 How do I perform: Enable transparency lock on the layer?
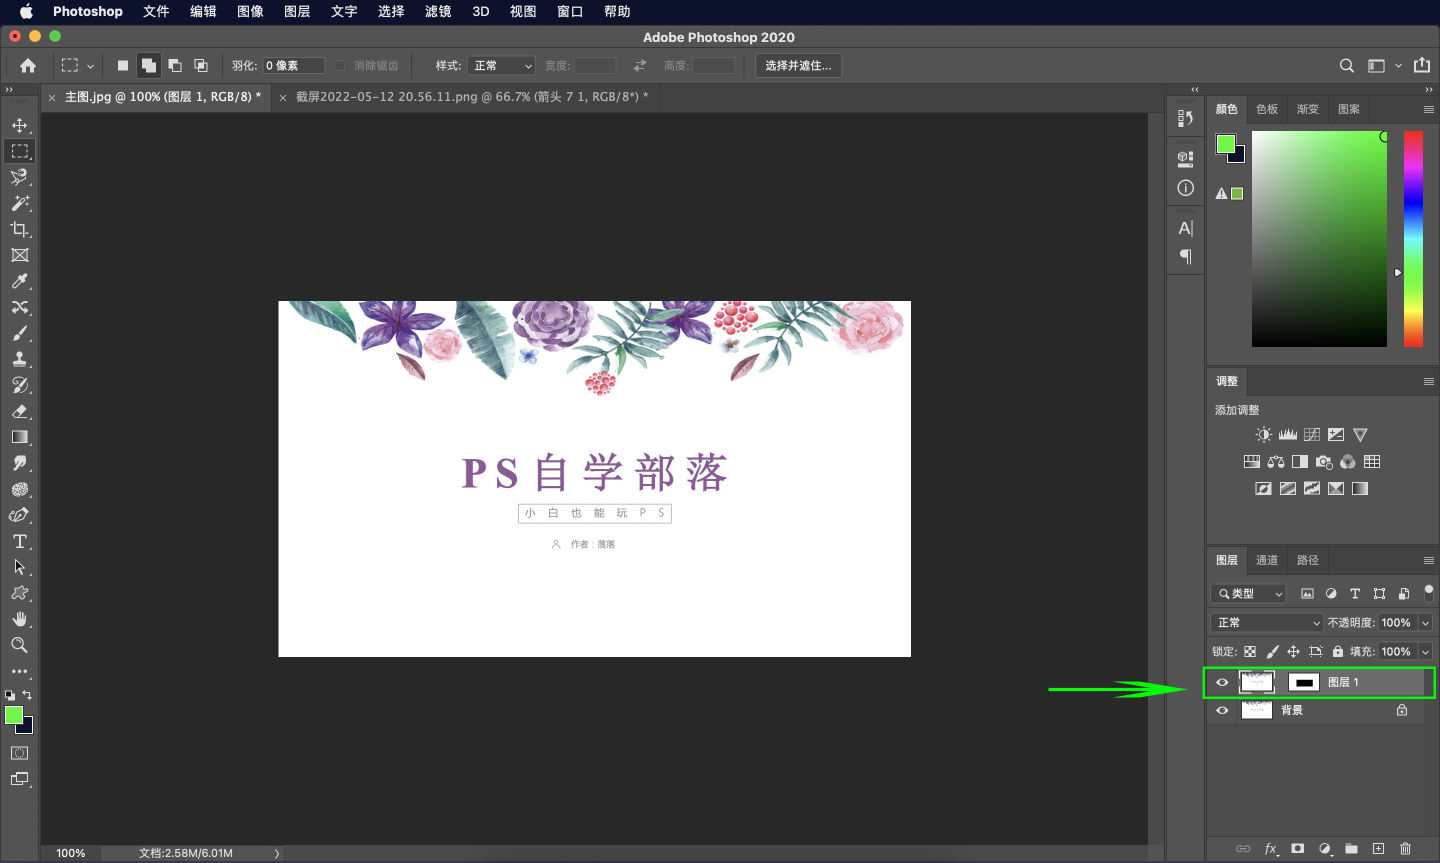tap(1248, 651)
